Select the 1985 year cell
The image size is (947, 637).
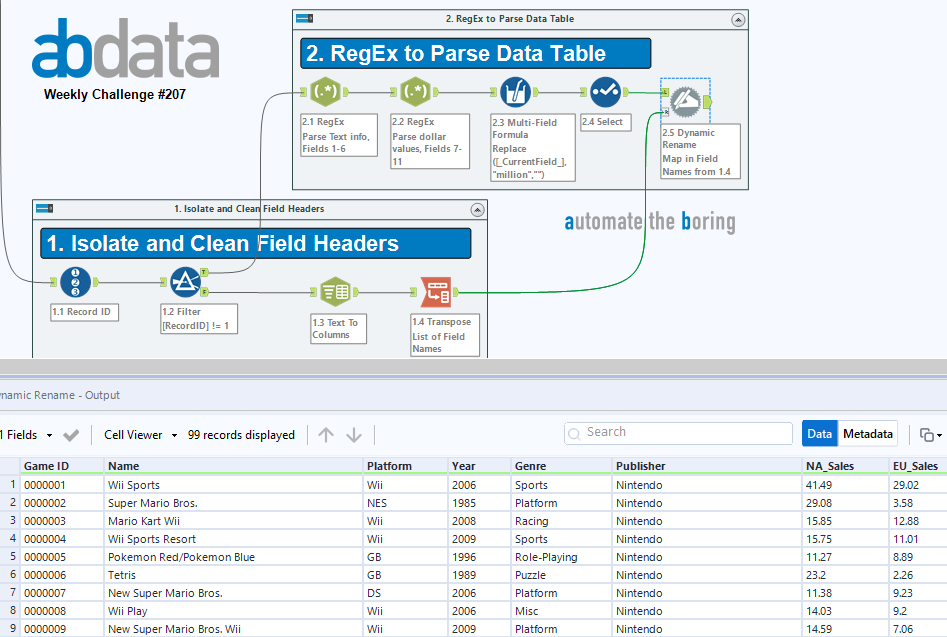point(480,503)
